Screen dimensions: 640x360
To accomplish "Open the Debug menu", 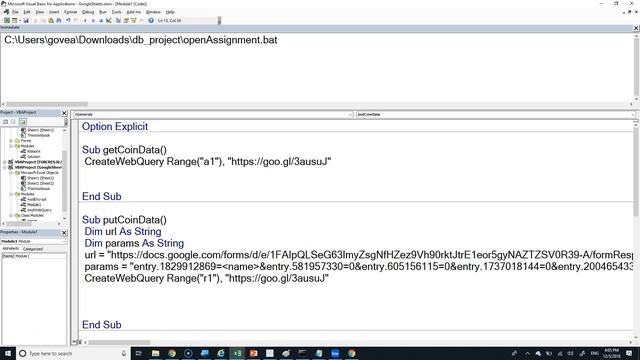I will 88,12.
